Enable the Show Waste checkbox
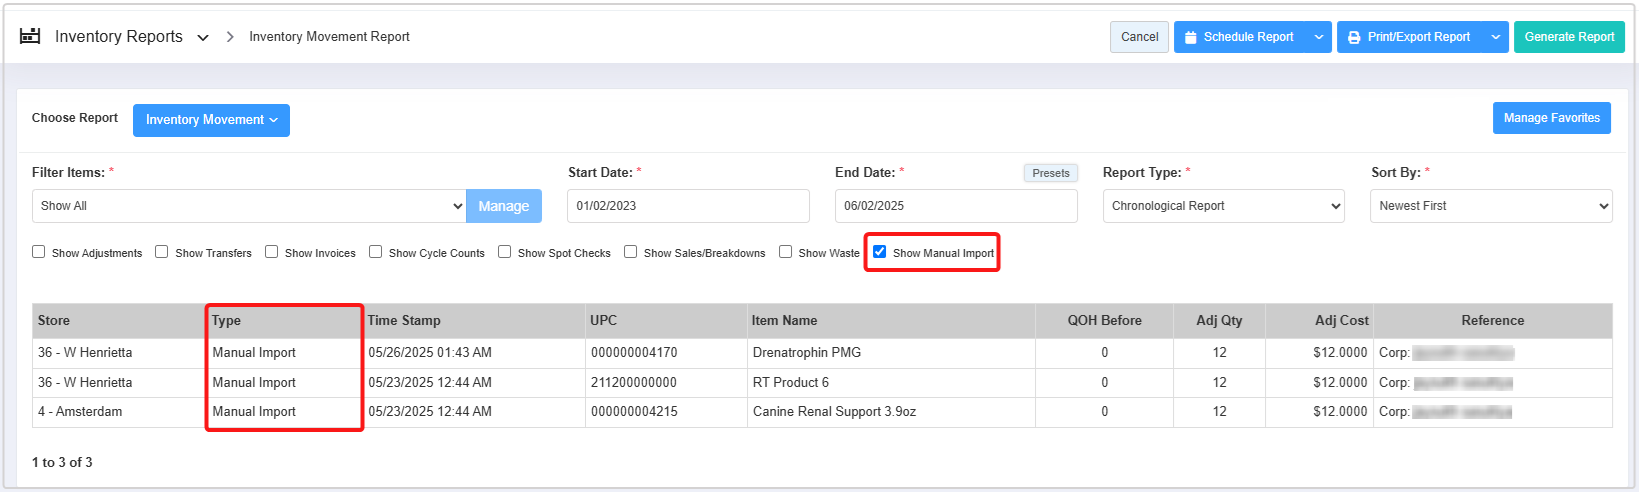 786,252
